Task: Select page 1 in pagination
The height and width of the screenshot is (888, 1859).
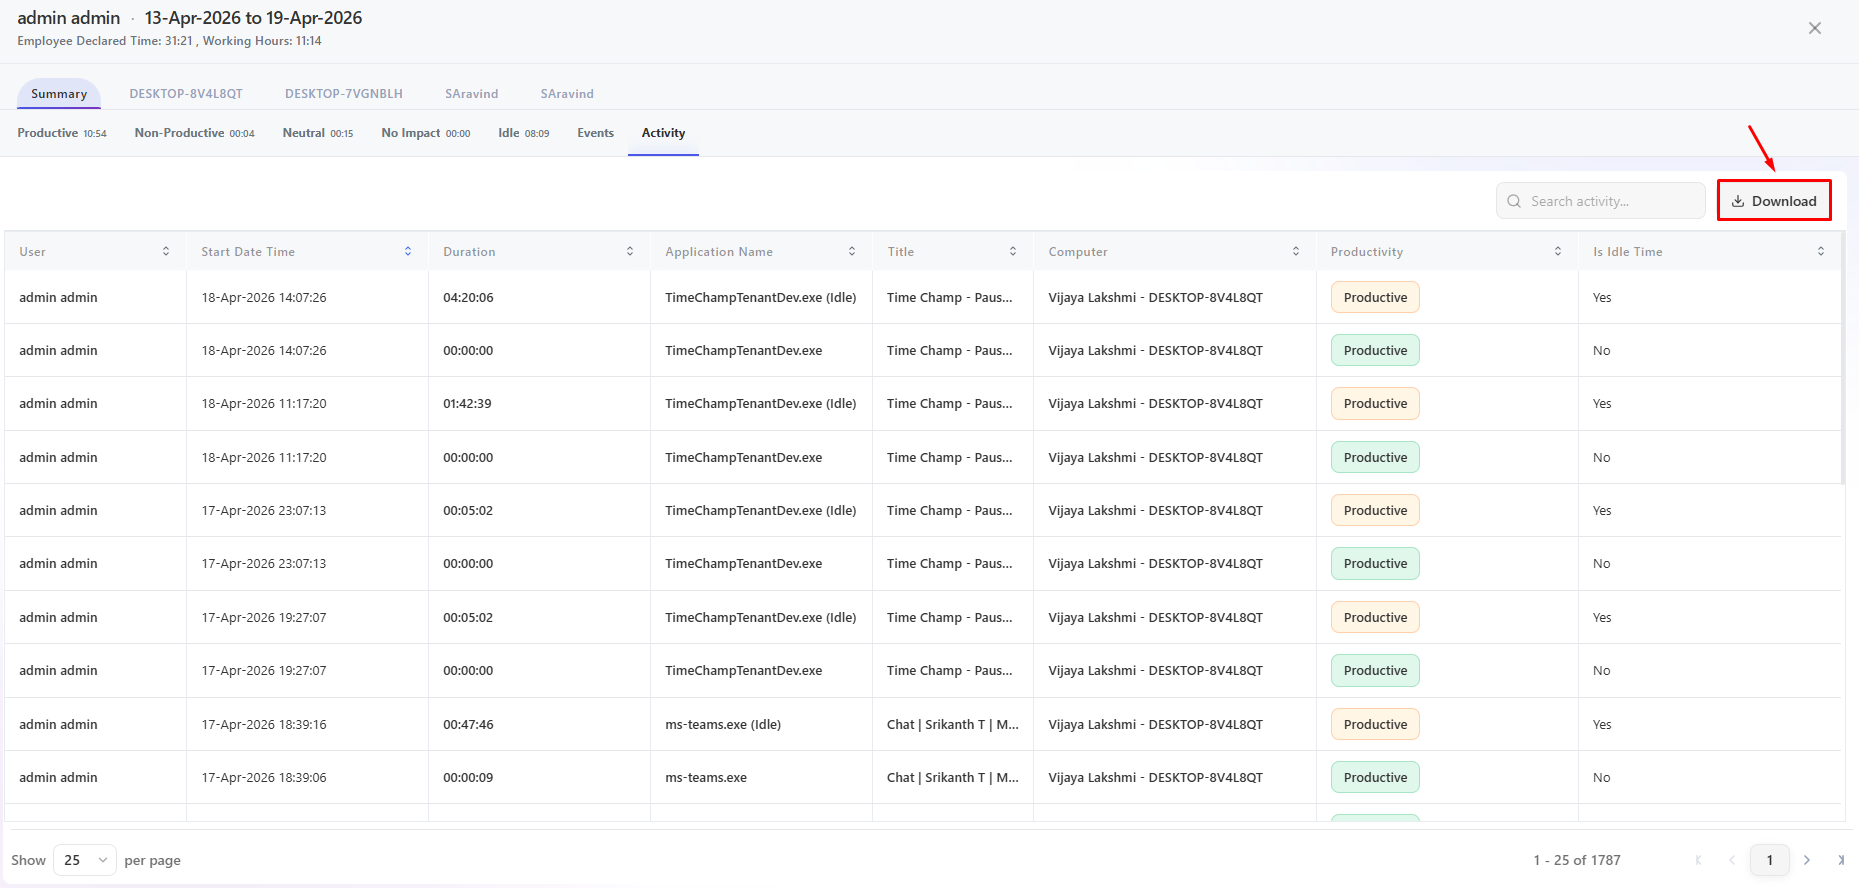Action: (x=1770, y=860)
